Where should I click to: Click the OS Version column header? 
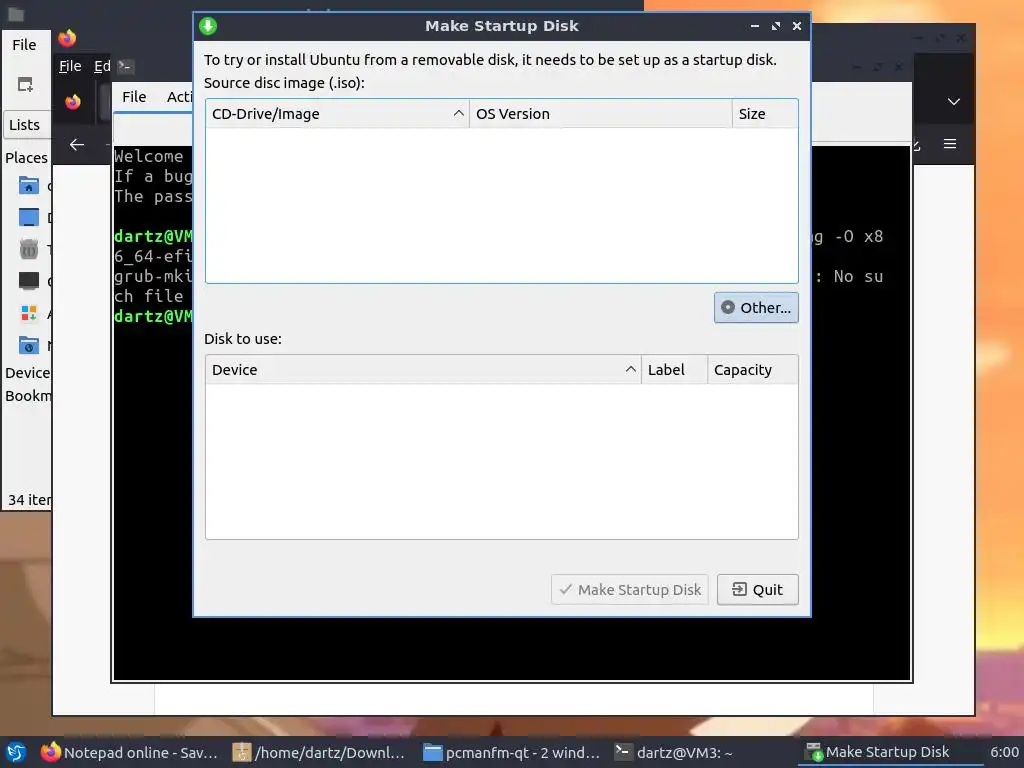click(x=600, y=114)
